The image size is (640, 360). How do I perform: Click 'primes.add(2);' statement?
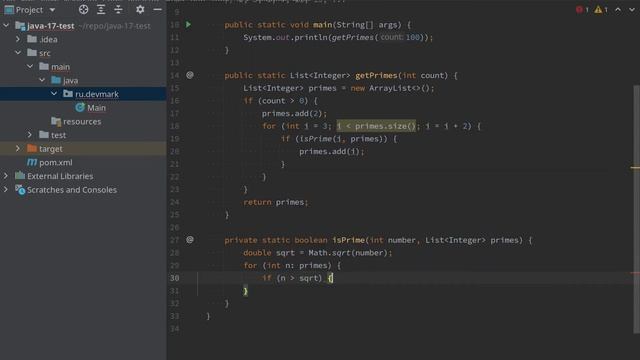pyautogui.click(x=294, y=113)
